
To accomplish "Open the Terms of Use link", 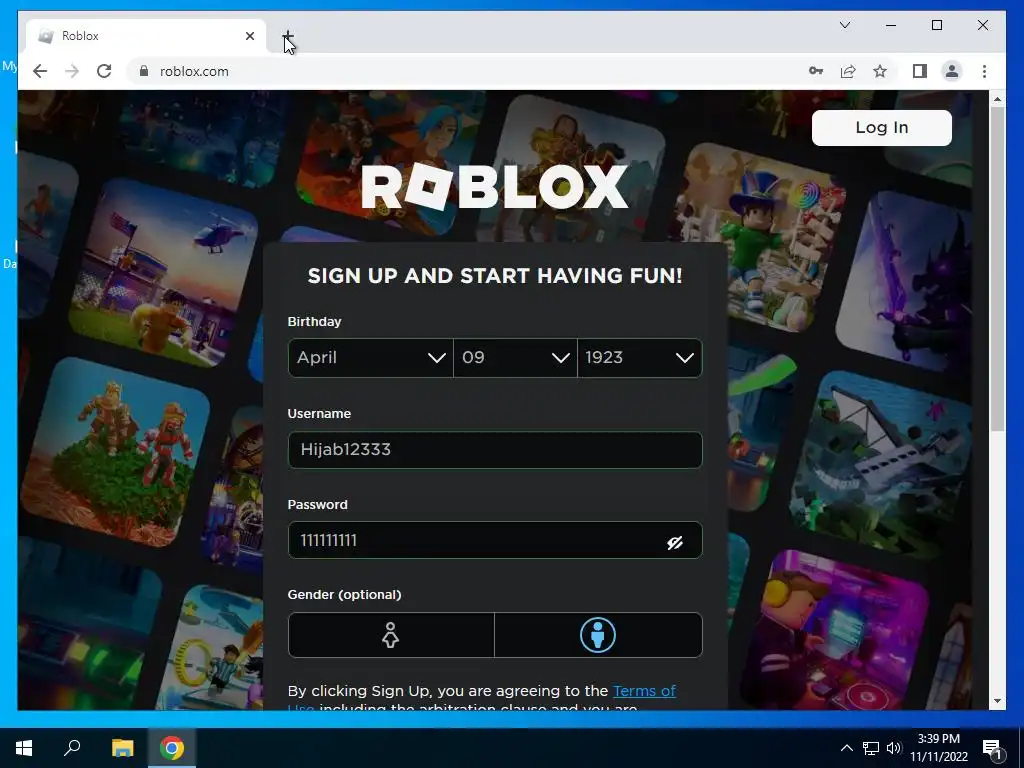I will coord(644,691).
